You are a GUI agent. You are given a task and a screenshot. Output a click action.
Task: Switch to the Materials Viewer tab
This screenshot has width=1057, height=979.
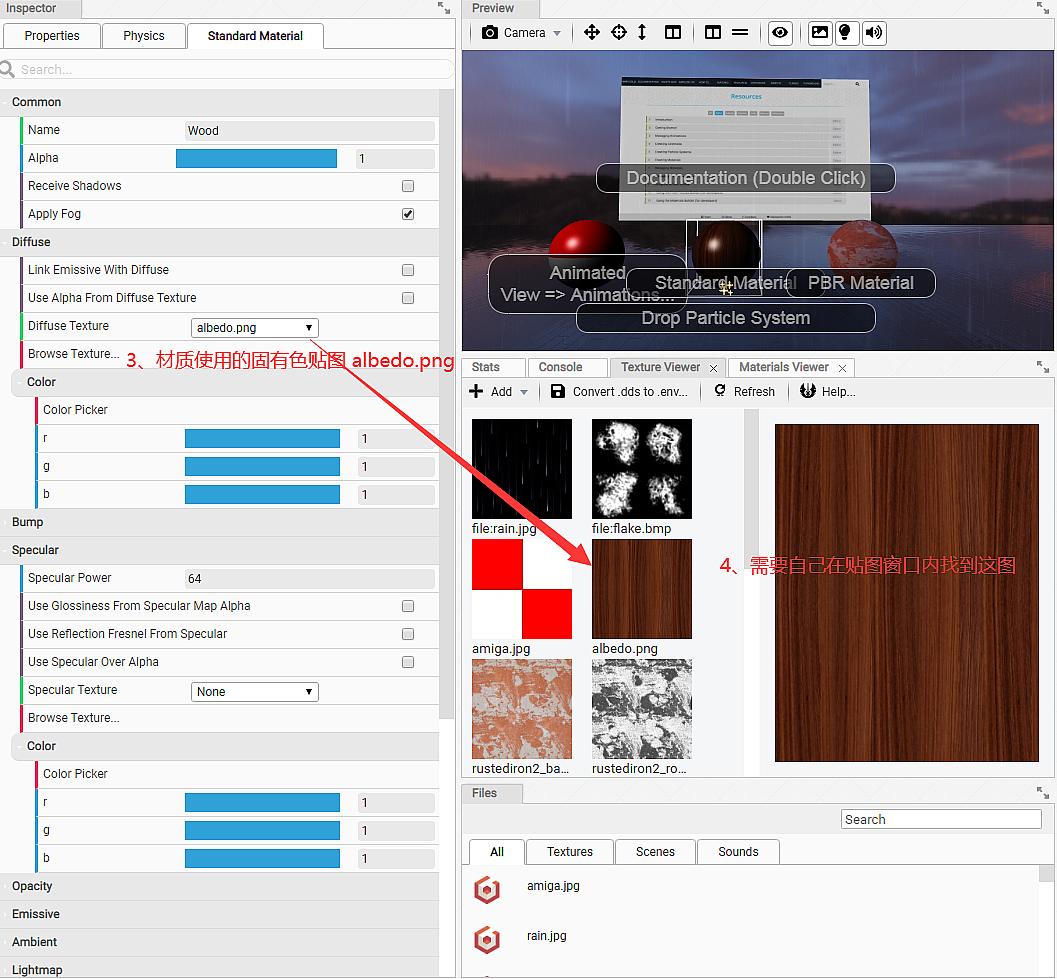point(784,367)
